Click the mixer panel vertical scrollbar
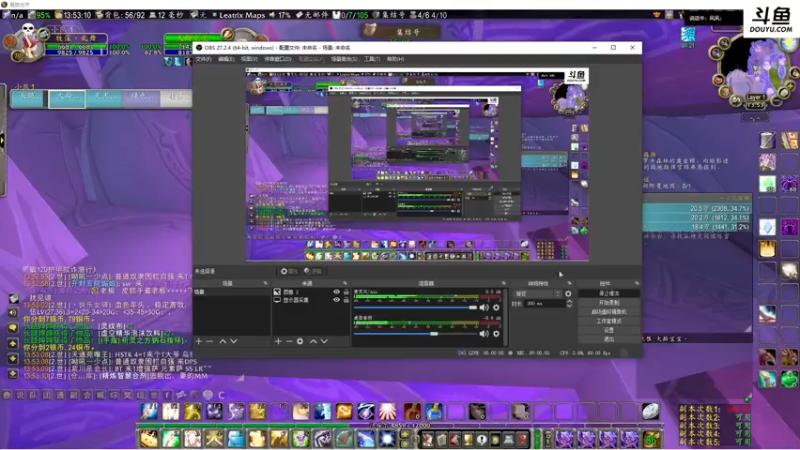This screenshot has height=450, width=800. pyautogui.click(x=506, y=316)
